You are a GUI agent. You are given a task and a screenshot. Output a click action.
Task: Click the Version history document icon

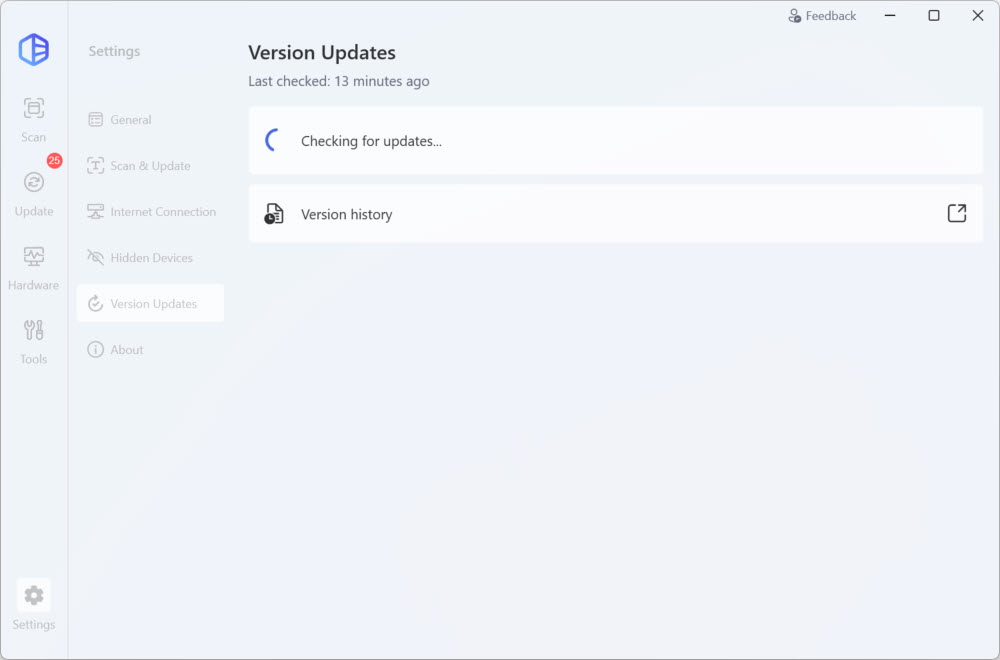click(x=274, y=214)
